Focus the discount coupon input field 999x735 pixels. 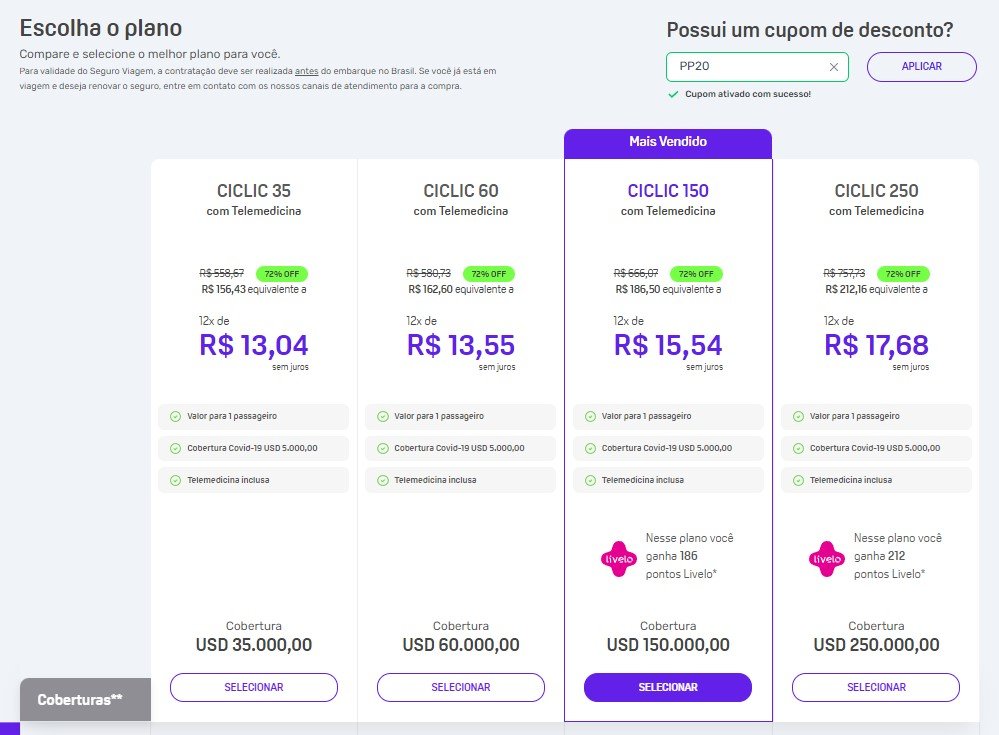(x=749, y=67)
